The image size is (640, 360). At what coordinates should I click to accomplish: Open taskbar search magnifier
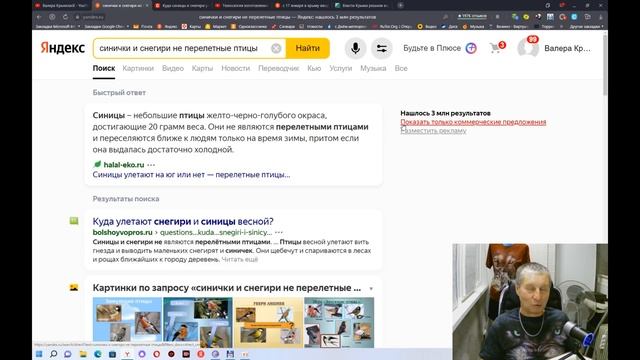(x=53, y=354)
